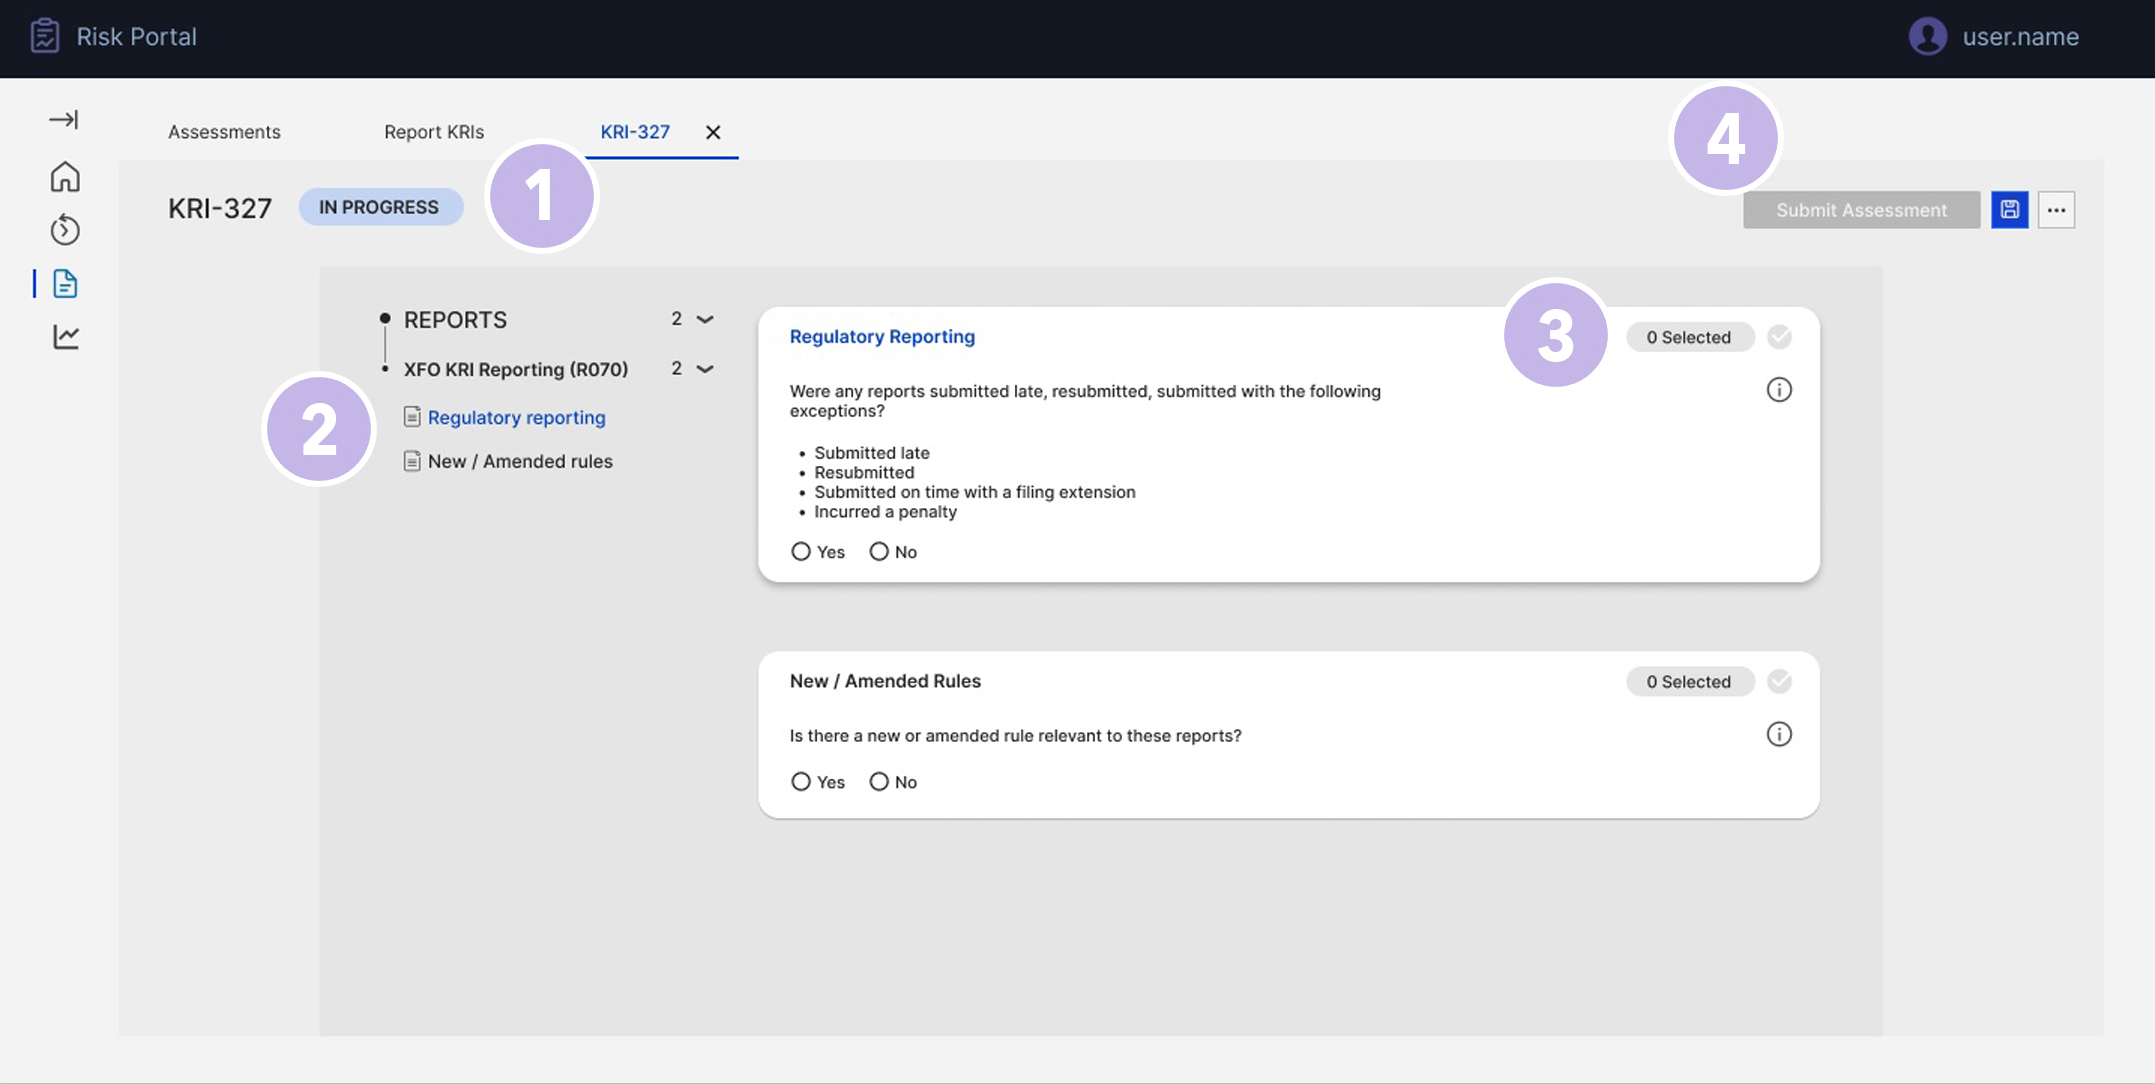2155x1084 pixels.
Task: Open New / Amended rules in the tree
Action: [520, 461]
